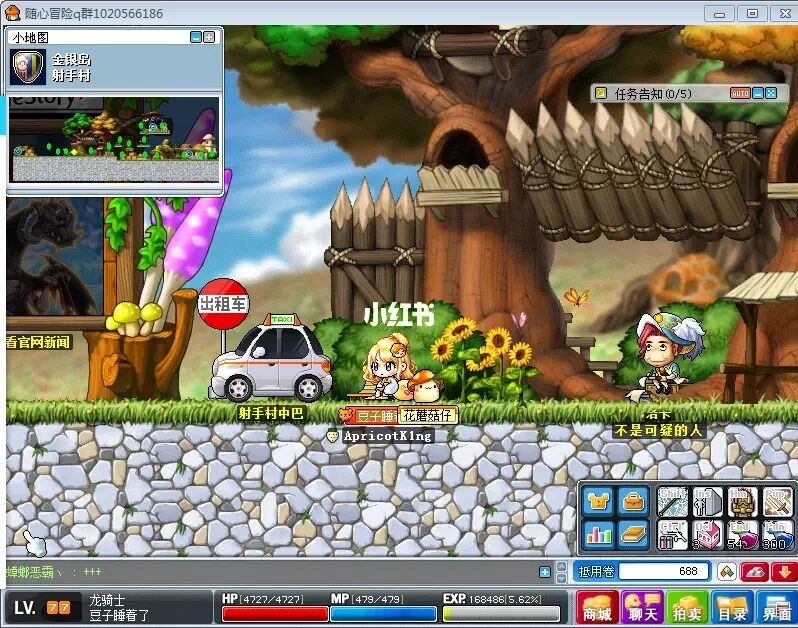Click the 射手村 map emblem icon
This screenshot has height=628, width=798.
pyautogui.click(x=28, y=67)
